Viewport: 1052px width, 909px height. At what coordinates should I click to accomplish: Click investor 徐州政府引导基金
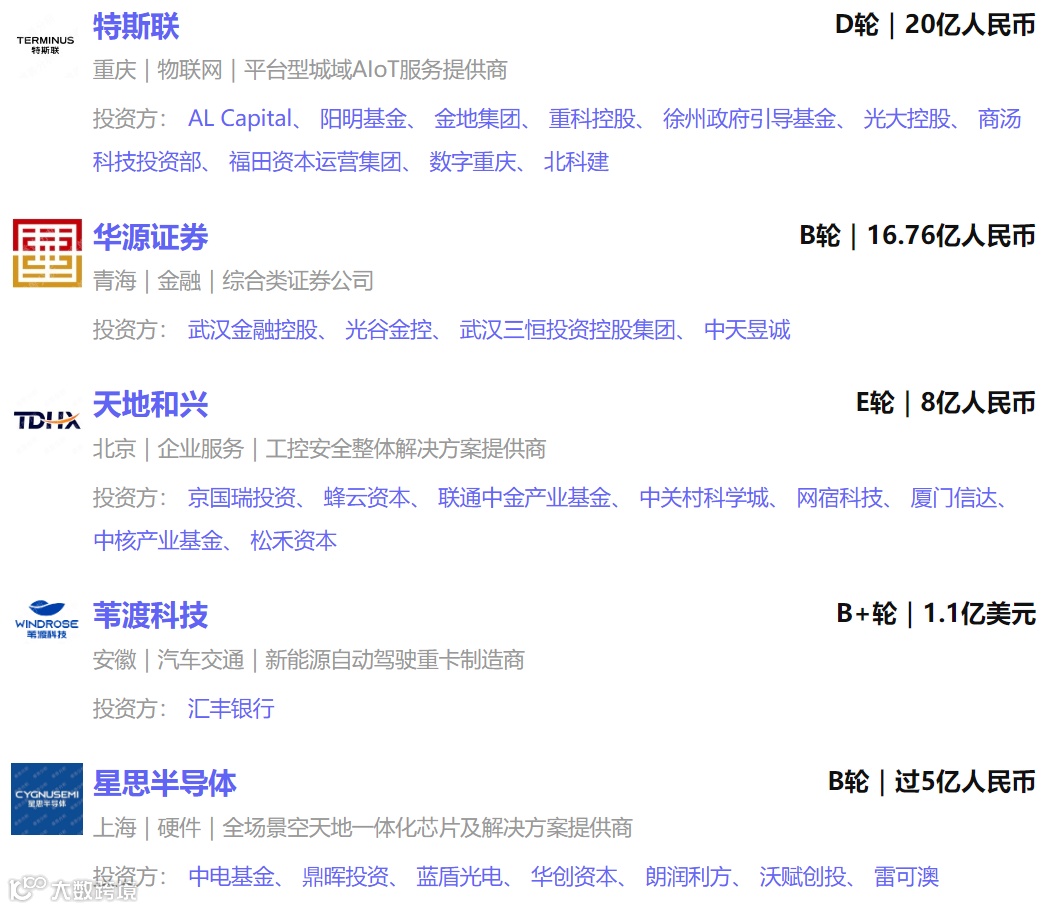click(x=749, y=119)
